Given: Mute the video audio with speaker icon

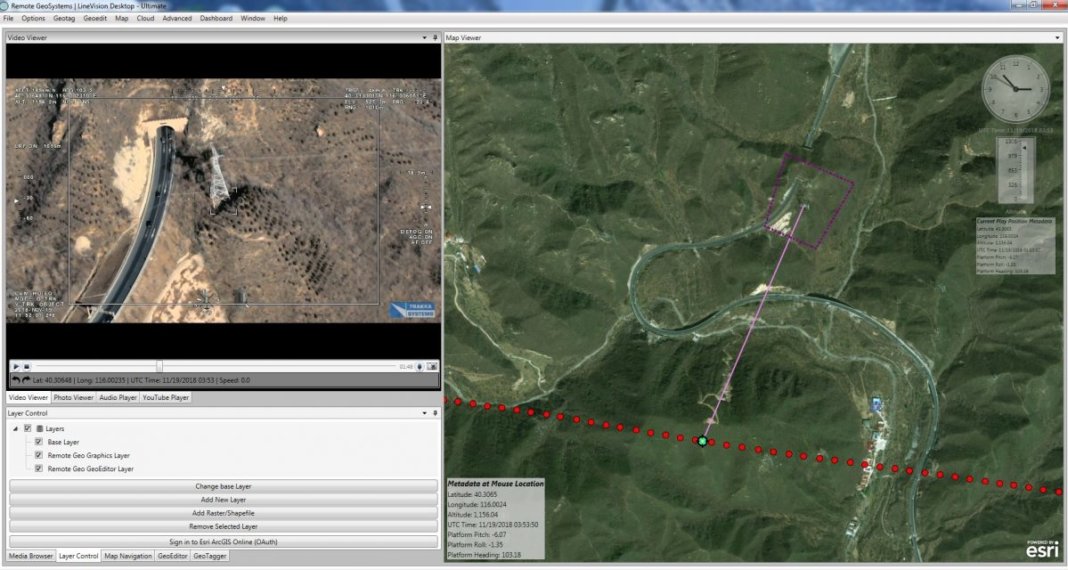Looking at the screenshot, I should tap(420, 366).
